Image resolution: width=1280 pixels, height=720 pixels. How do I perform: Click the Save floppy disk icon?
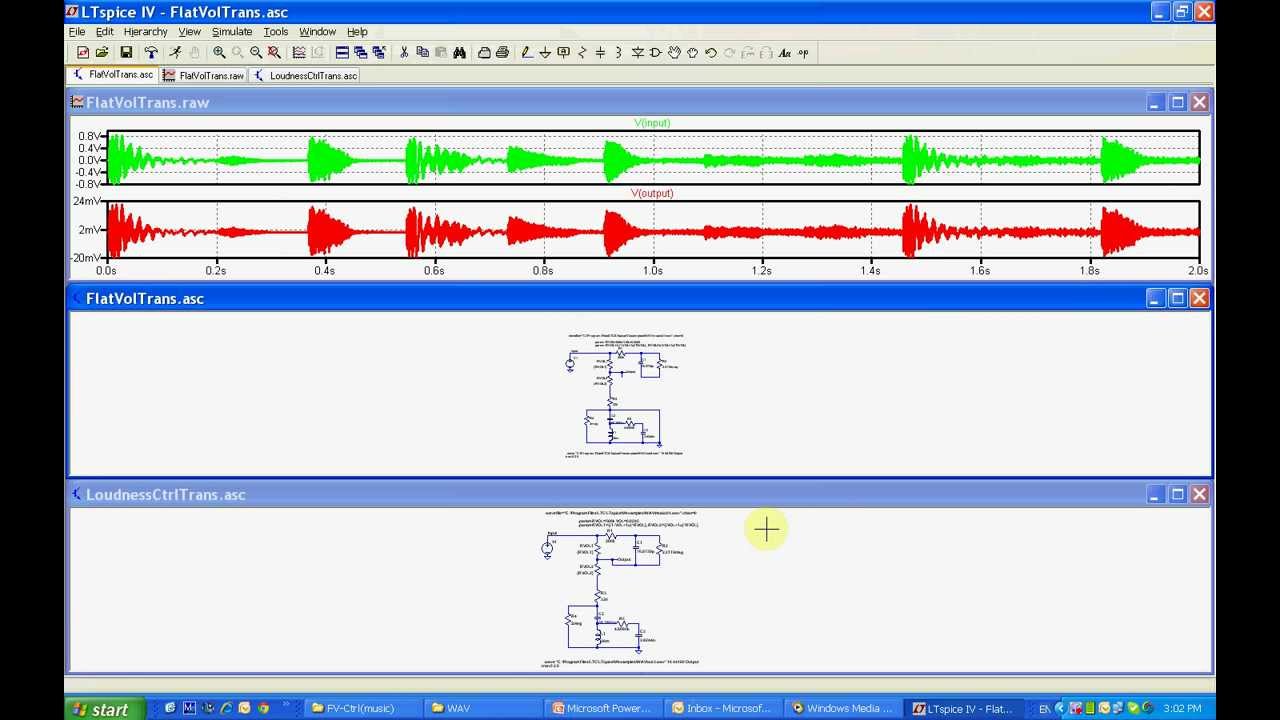(126, 53)
